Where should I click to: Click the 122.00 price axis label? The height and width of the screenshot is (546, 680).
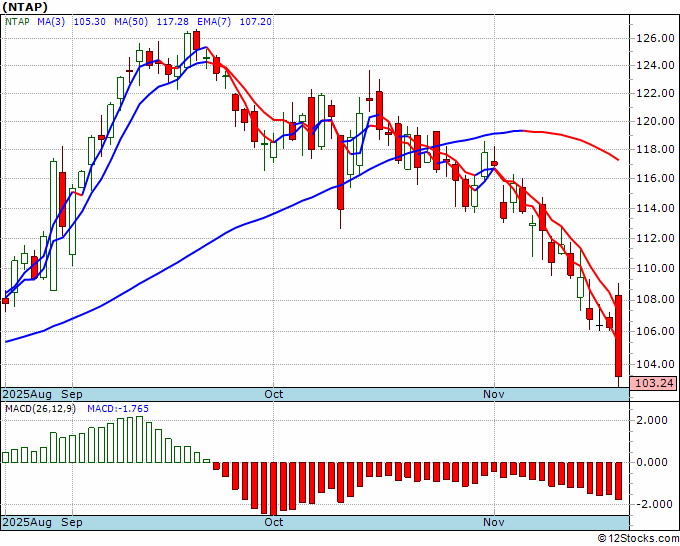click(655, 93)
